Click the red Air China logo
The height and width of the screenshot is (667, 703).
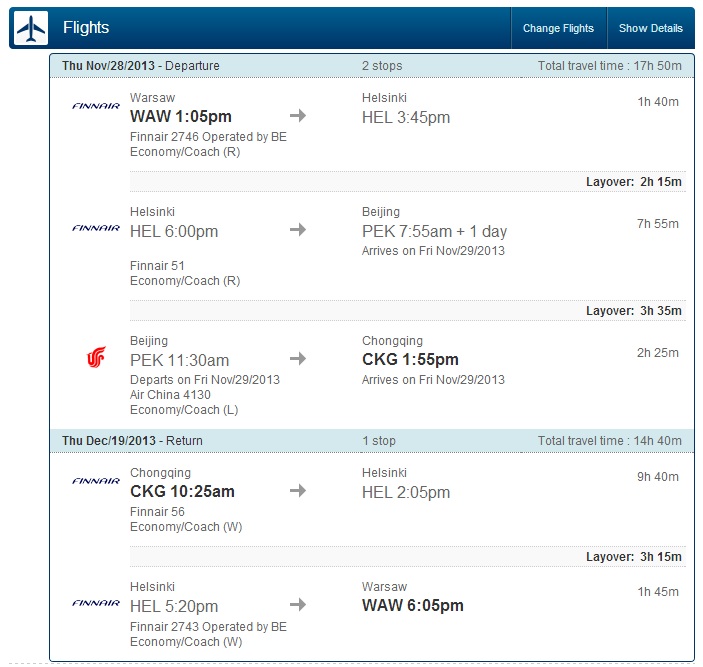click(x=96, y=357)
